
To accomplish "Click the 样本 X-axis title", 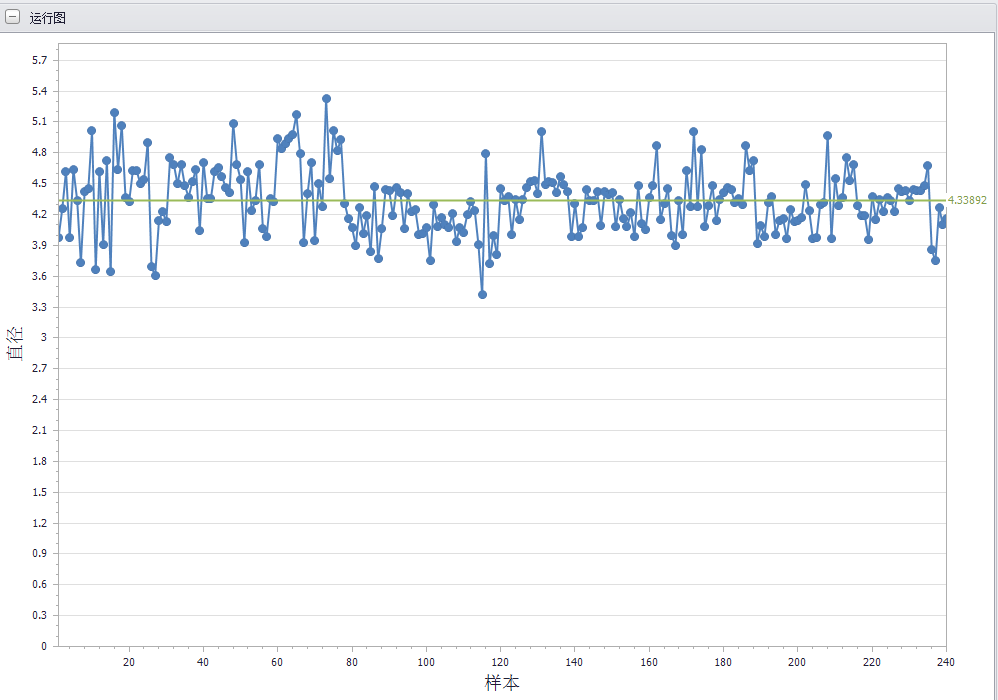I will (x=502, y=683).
